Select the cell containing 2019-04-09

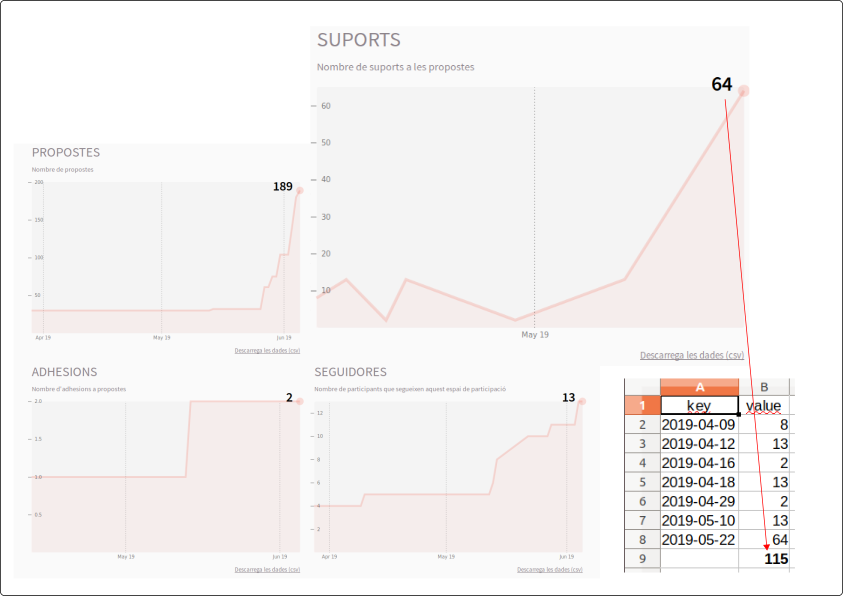click(x=699, y=425)
